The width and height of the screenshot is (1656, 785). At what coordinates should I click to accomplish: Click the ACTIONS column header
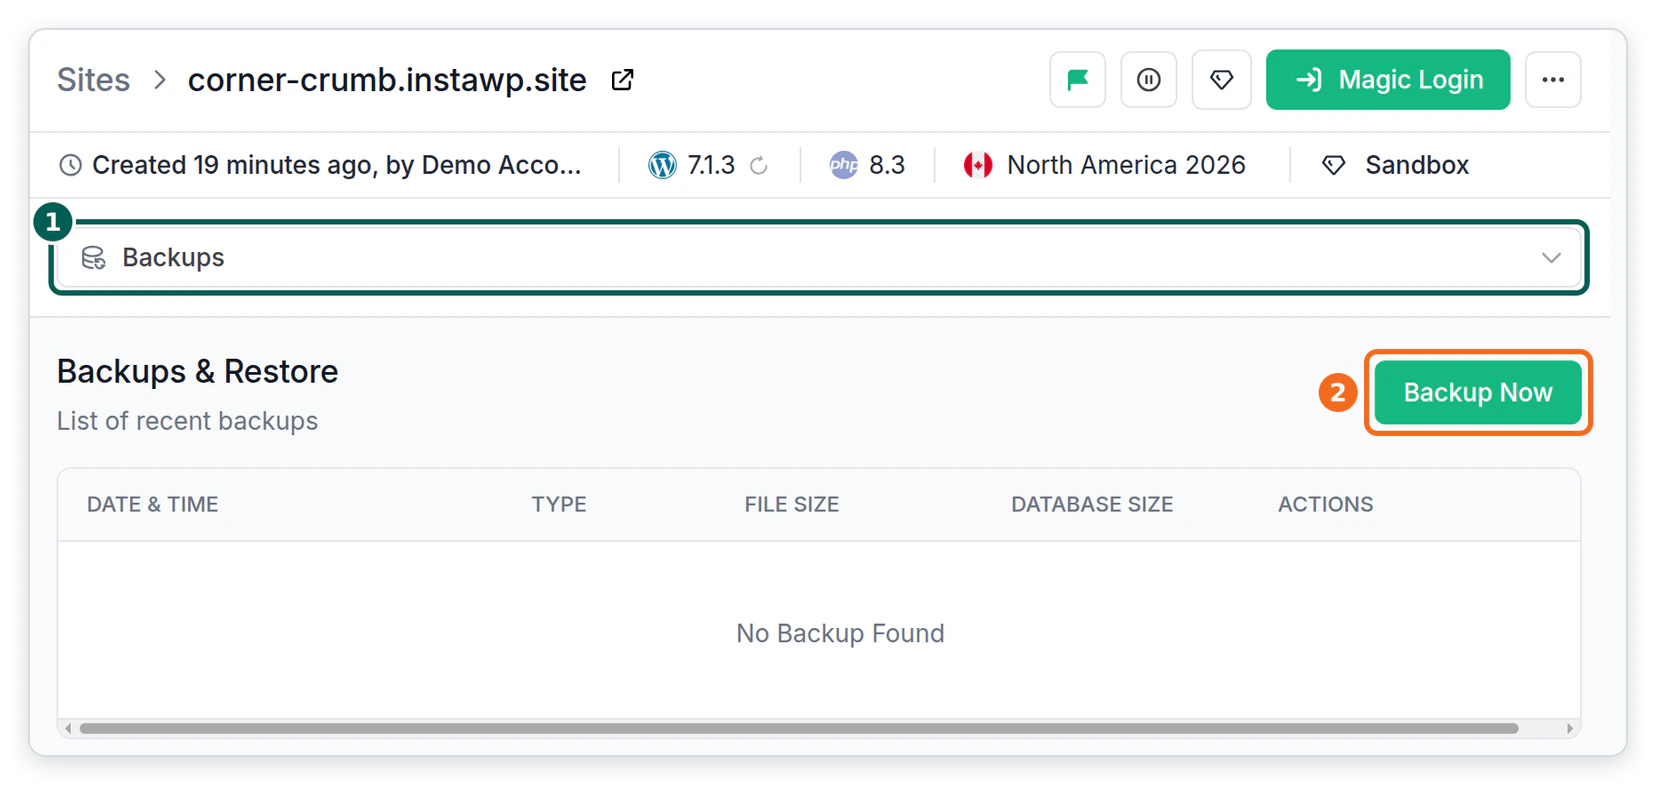(x=1325, y=505)
